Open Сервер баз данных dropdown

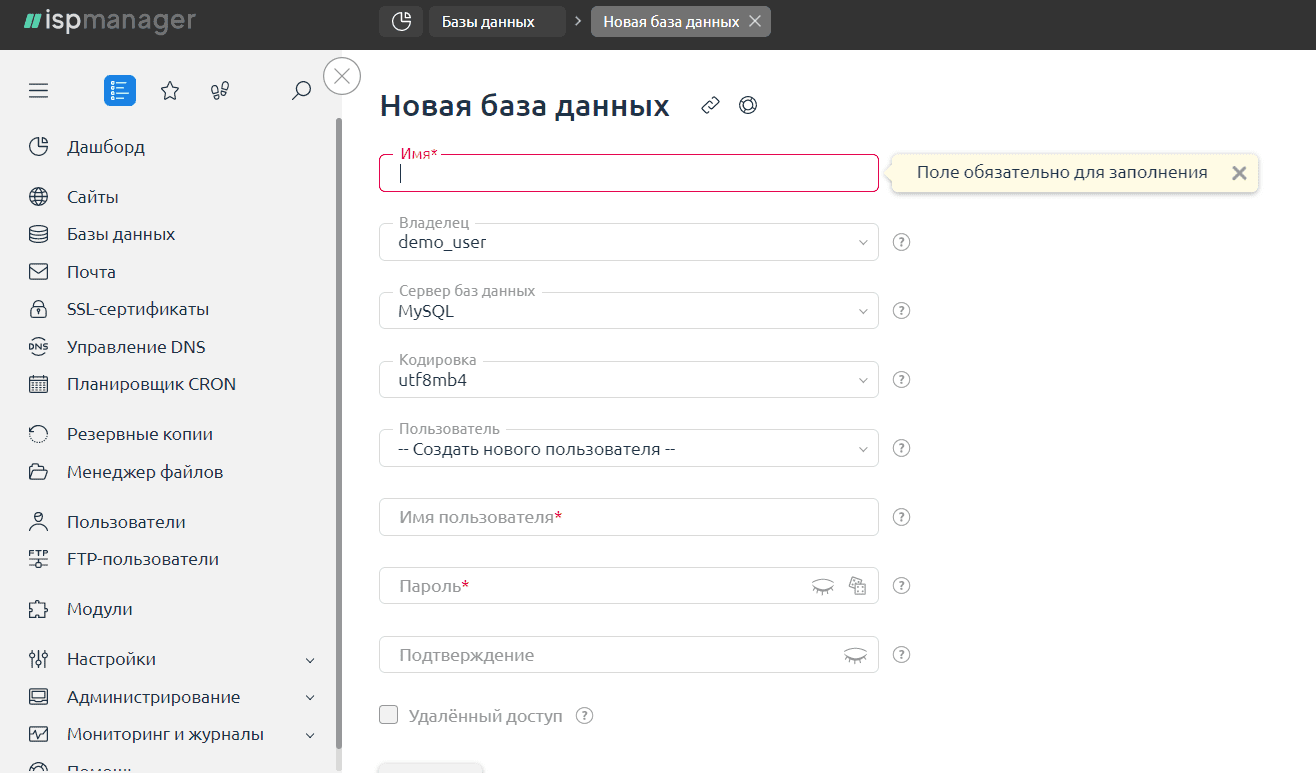tap(629, 311)
